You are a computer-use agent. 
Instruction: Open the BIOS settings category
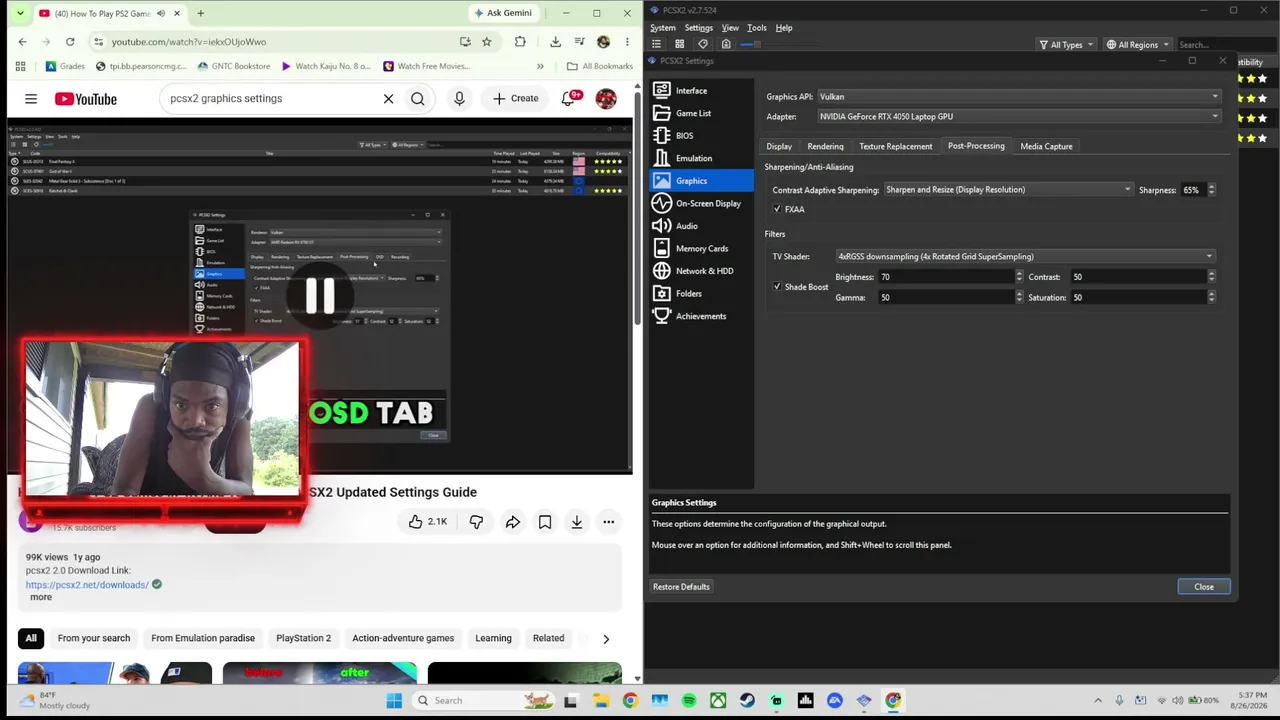(701, 136)
